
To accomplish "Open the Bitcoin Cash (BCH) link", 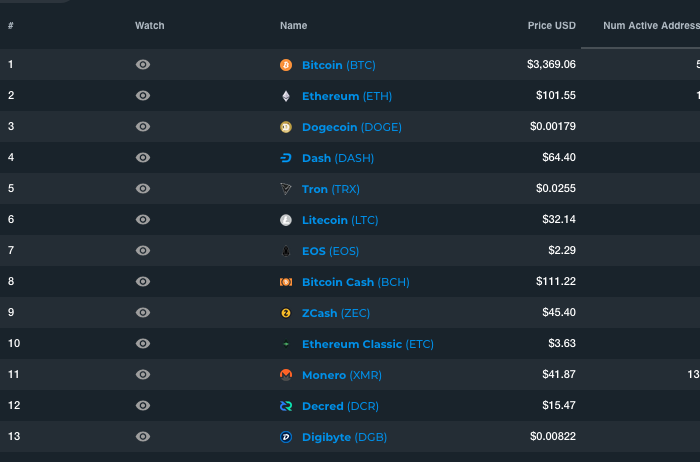I will click(x=355, y=282).
